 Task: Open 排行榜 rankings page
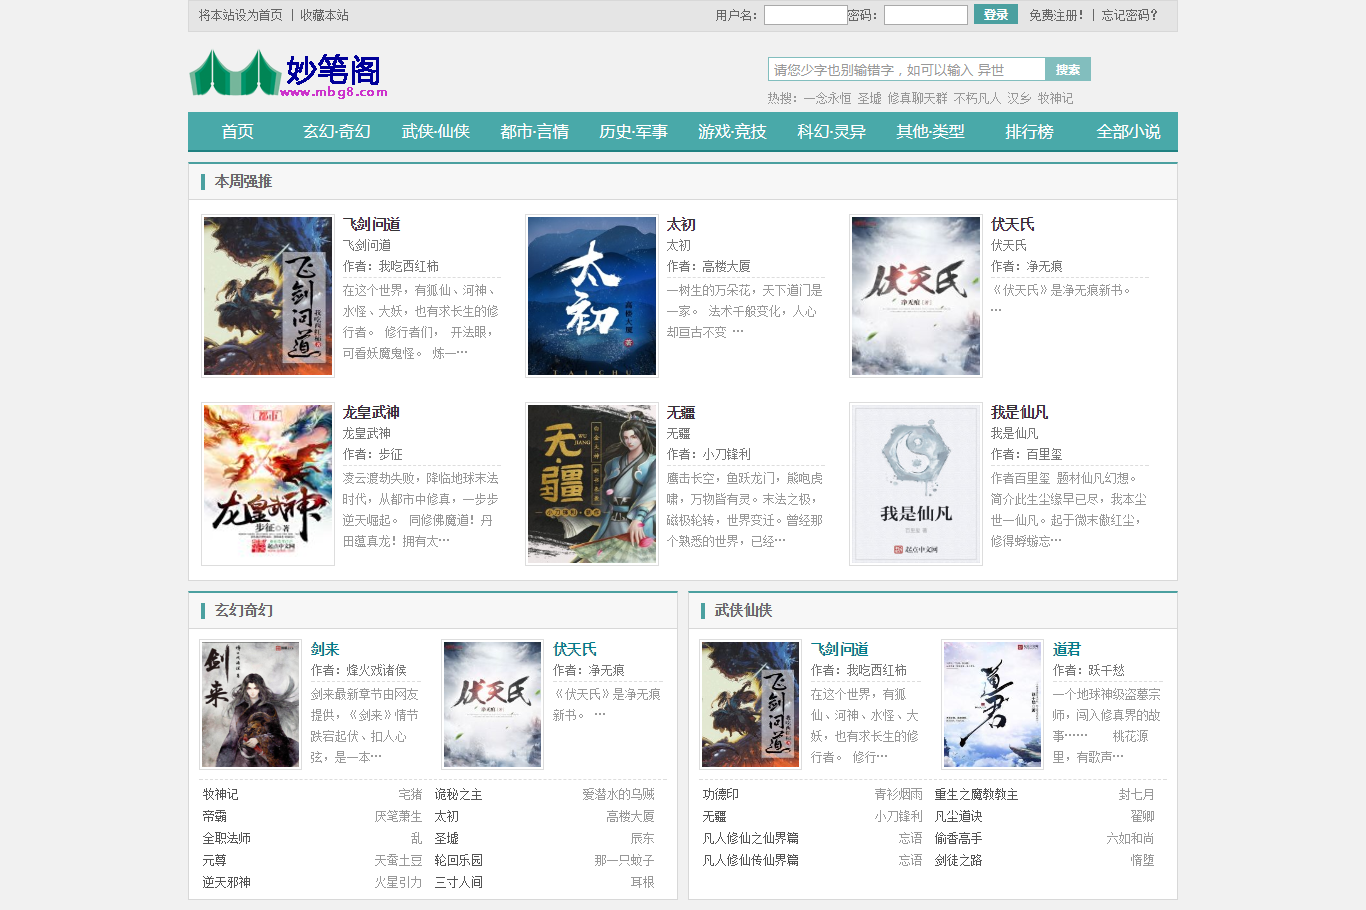[1030, 132]
